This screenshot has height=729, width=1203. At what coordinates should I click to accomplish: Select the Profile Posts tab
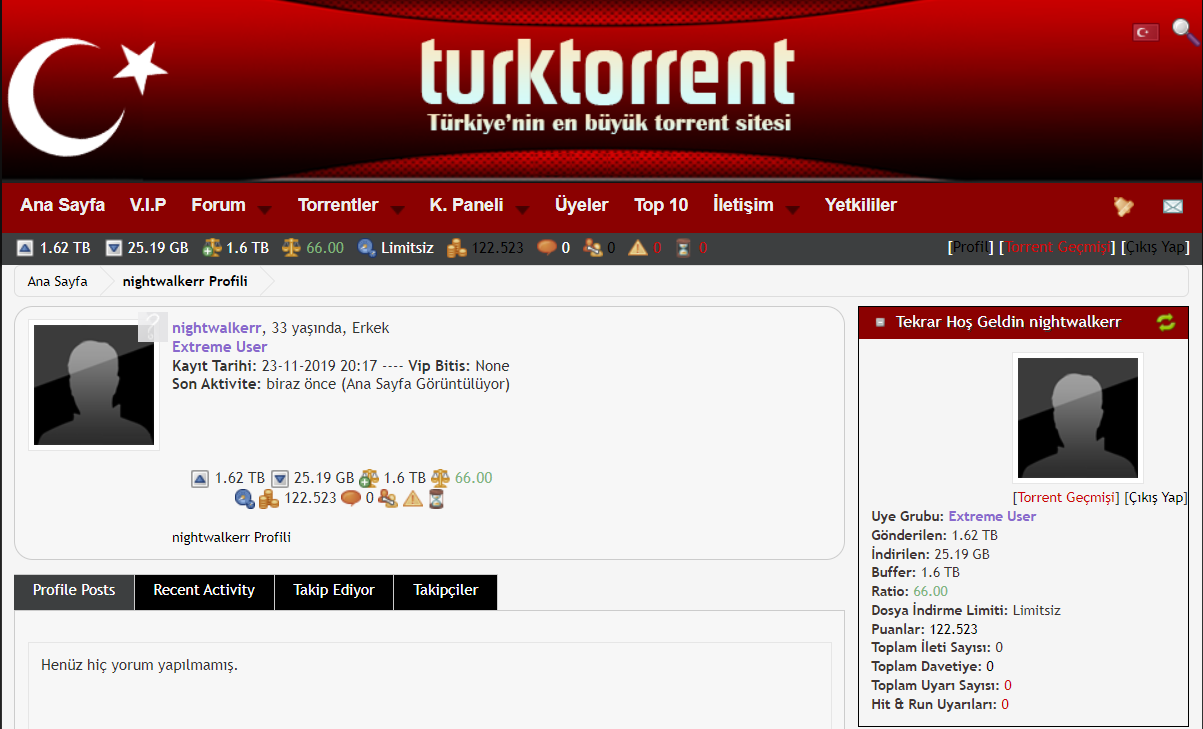[74, 591]
